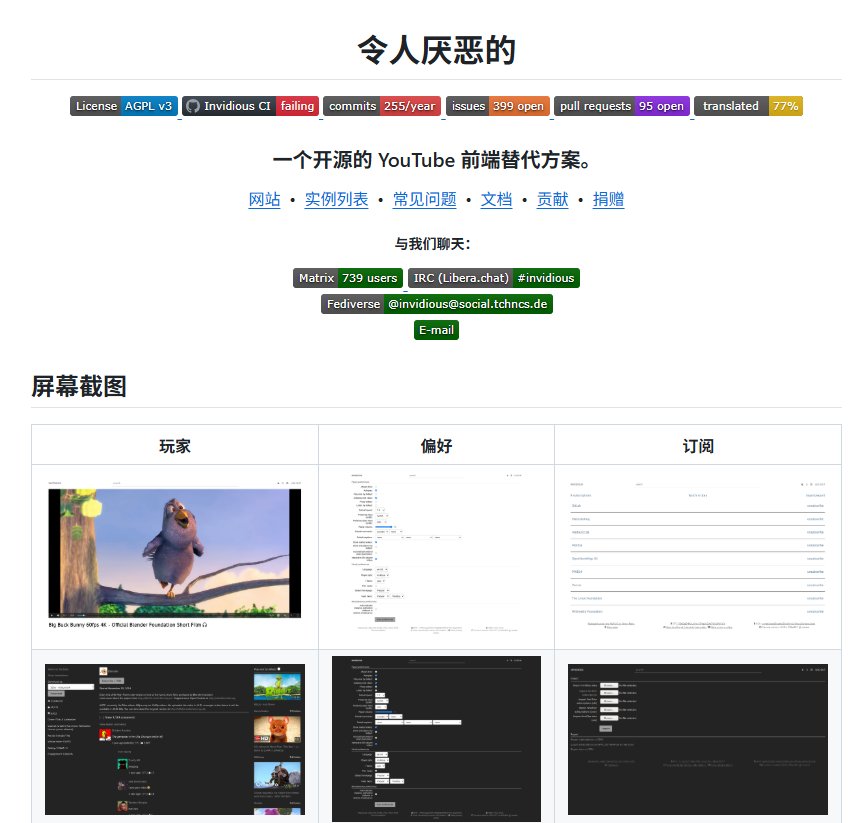This screenshot has width=863, height=823.
Task: Open the light-theme preferences screenshot
Action: click(x=436, y=553)
